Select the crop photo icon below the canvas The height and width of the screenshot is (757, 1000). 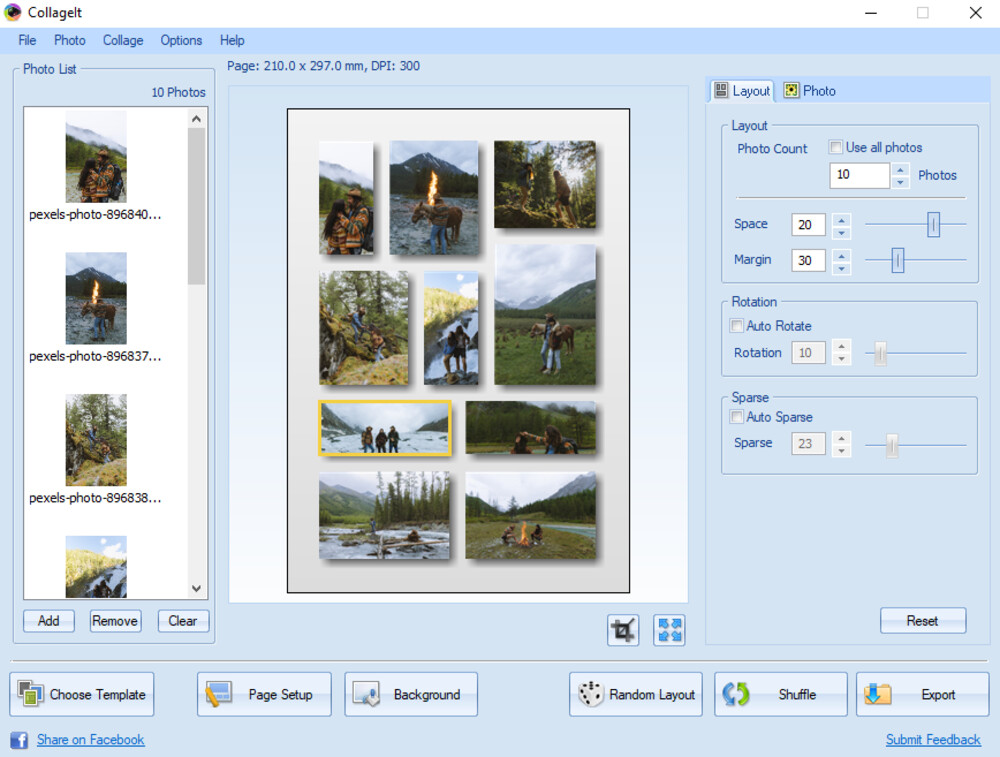[x=622, y=629]
